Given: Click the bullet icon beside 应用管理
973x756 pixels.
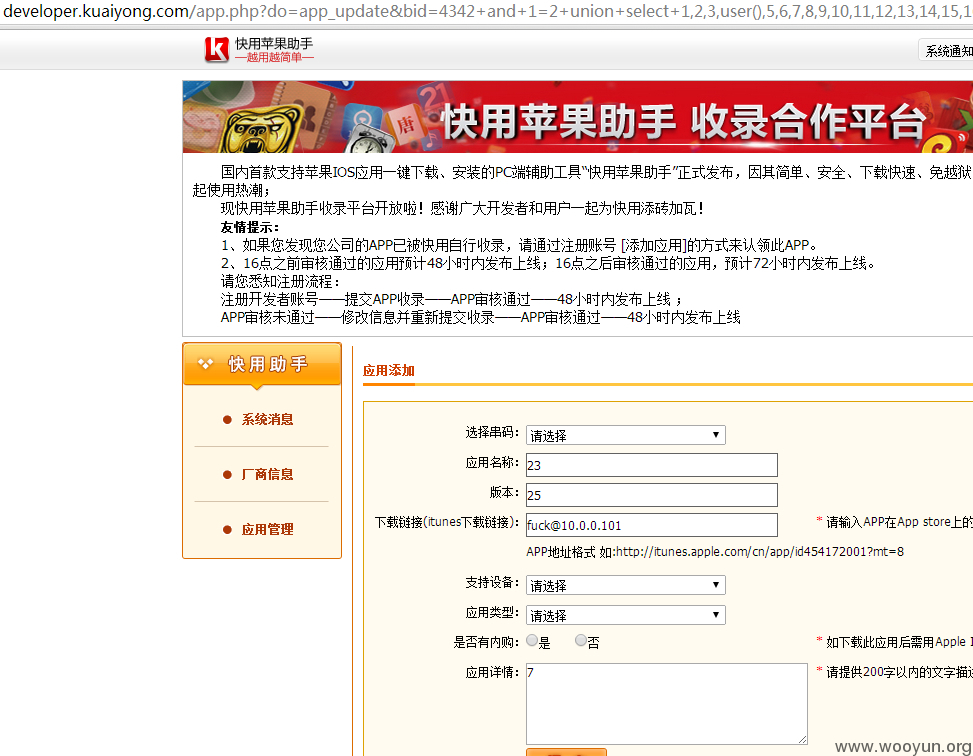Looking at the screenshot, I should (227, 529).
